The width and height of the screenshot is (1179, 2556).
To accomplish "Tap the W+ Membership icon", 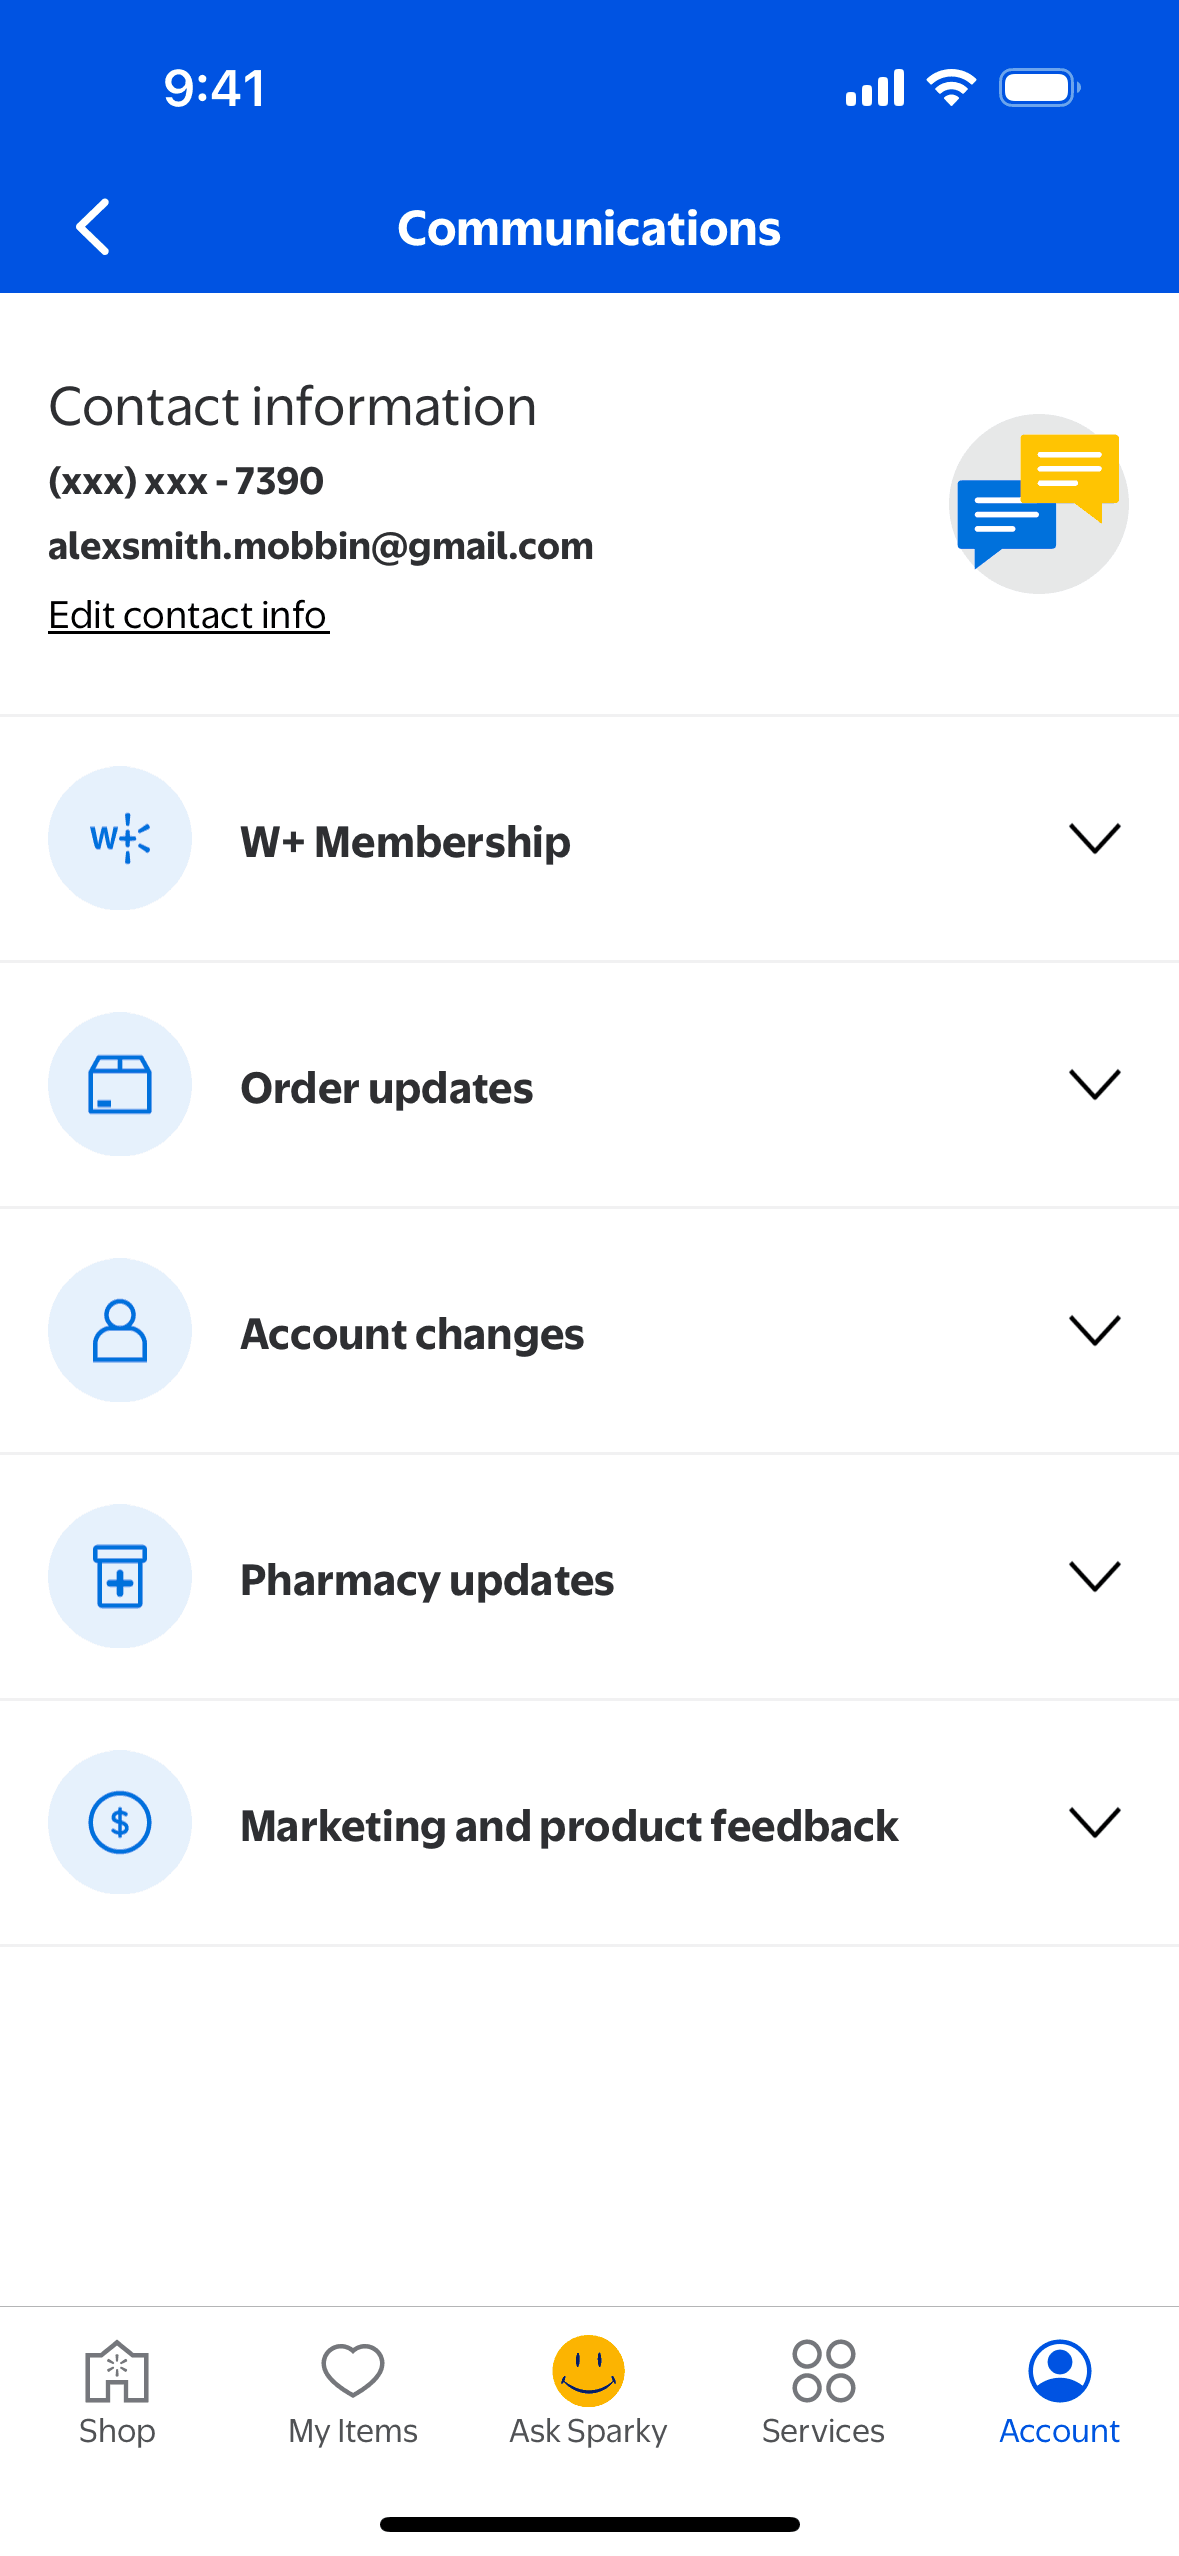I will click(x=120, y=838).
